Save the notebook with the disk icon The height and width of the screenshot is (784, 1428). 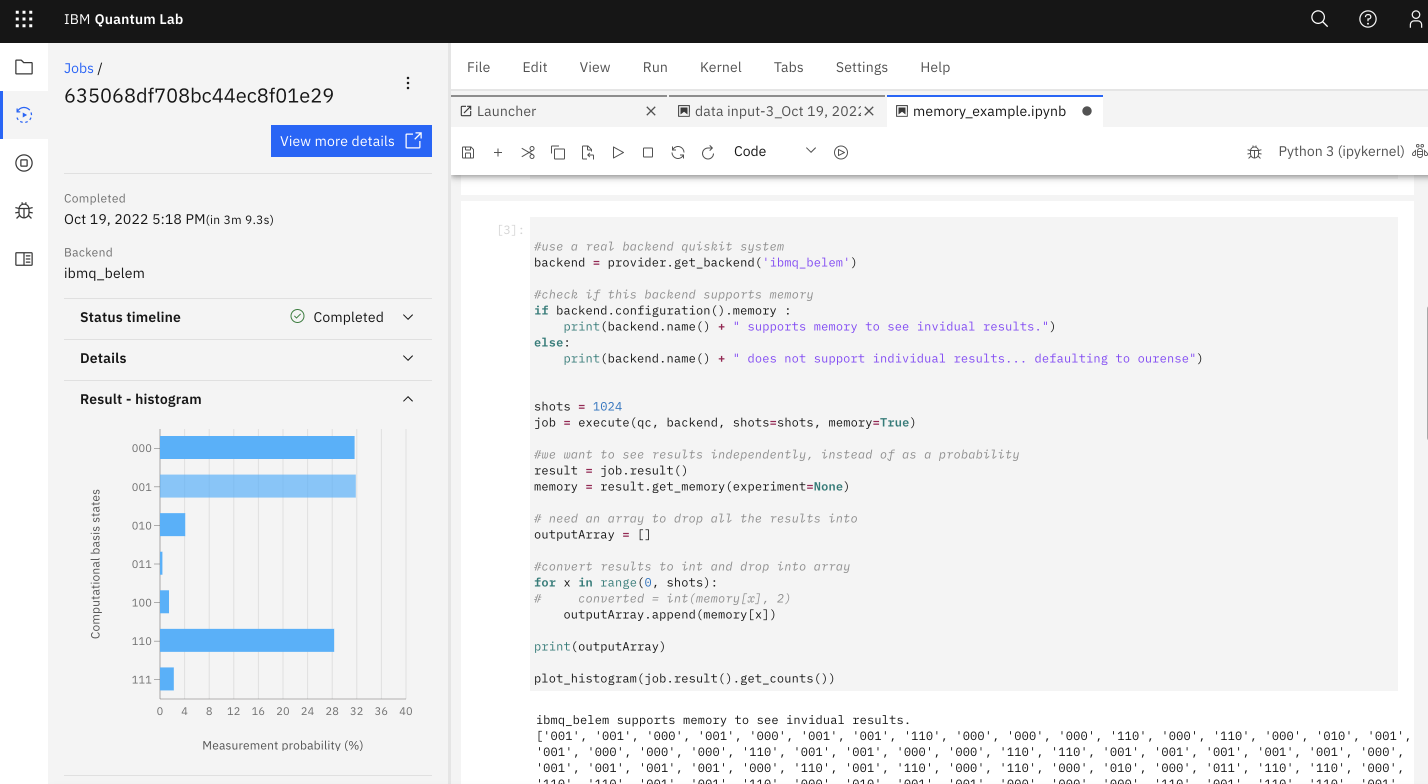pyautogui.click(x=468, y=152)
